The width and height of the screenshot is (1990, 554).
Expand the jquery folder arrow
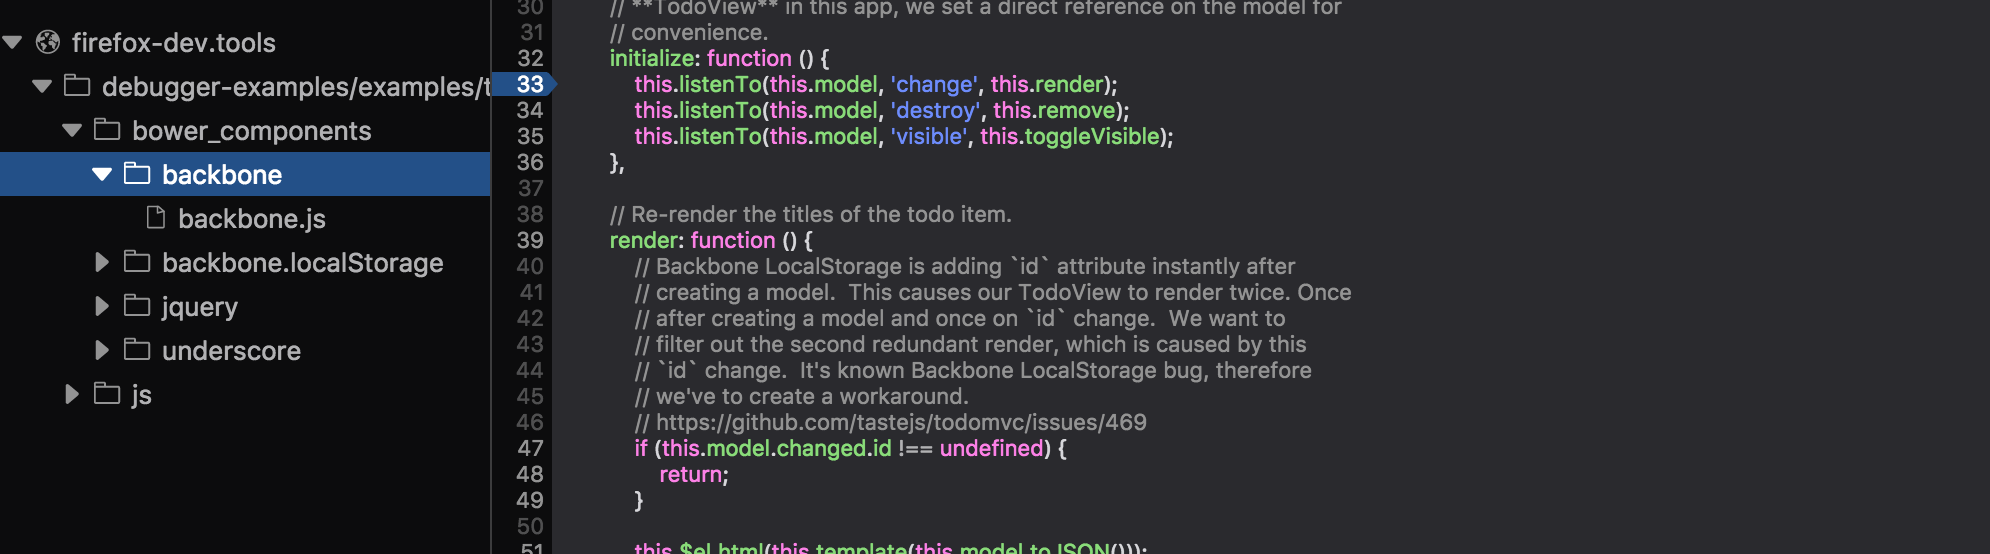coord(102,306)
